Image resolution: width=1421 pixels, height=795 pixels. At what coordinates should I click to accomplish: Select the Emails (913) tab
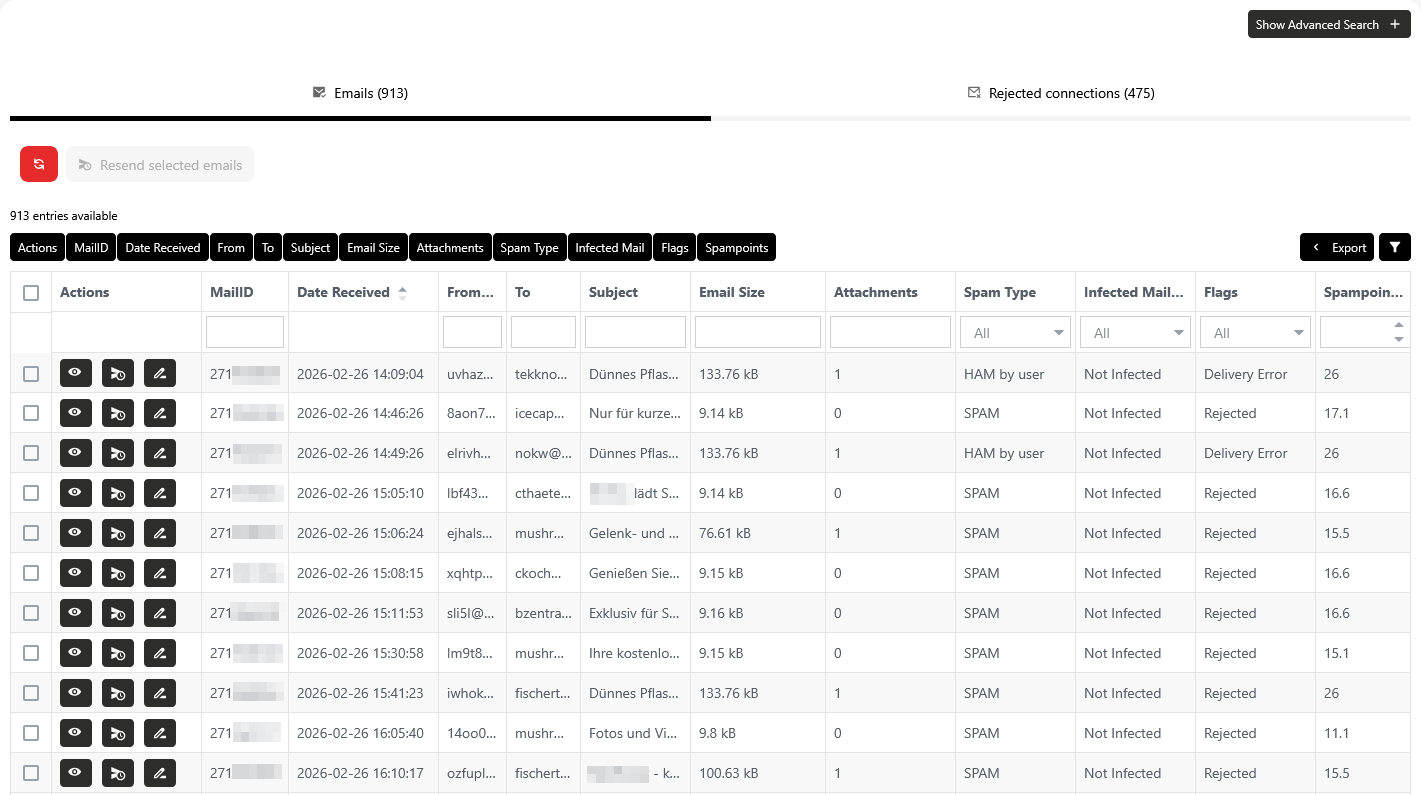click(x=360, y=93)
